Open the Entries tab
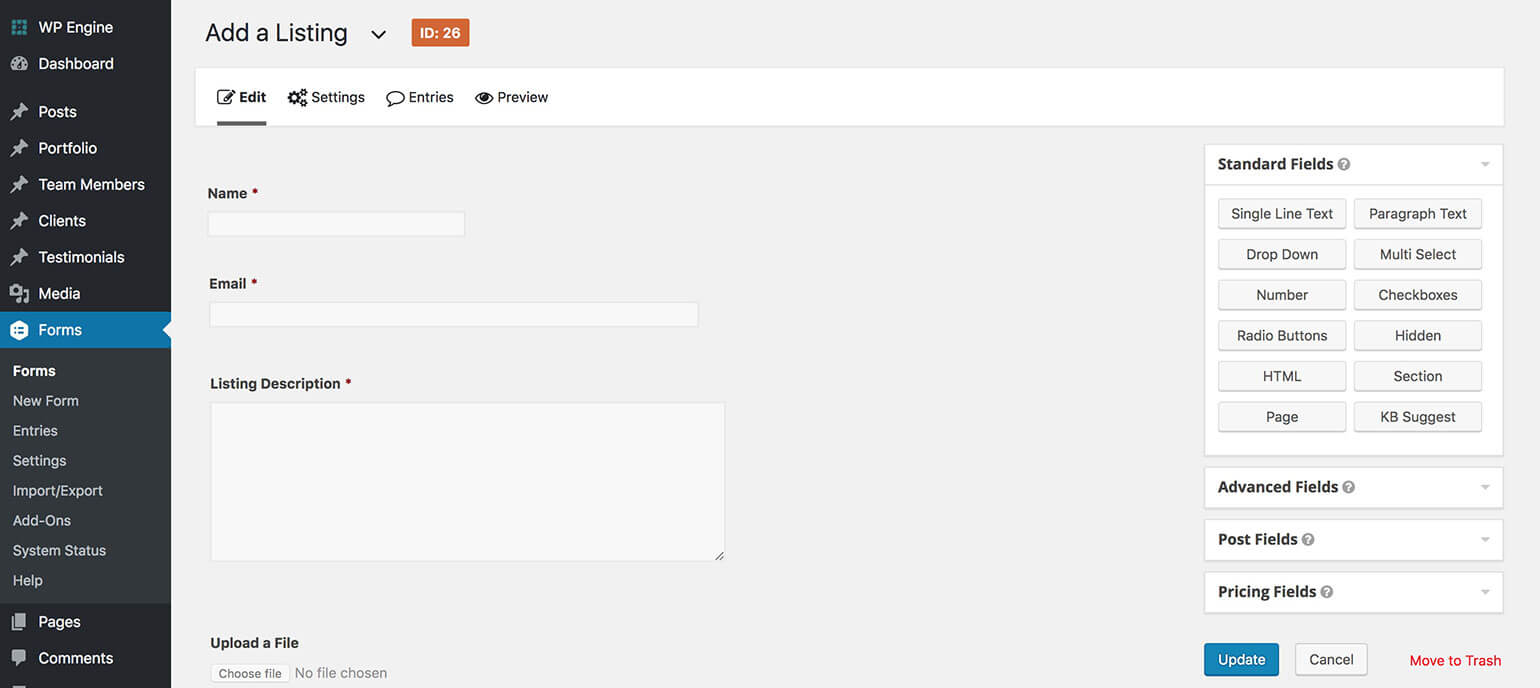1540x688 pixels. (420, 97)
